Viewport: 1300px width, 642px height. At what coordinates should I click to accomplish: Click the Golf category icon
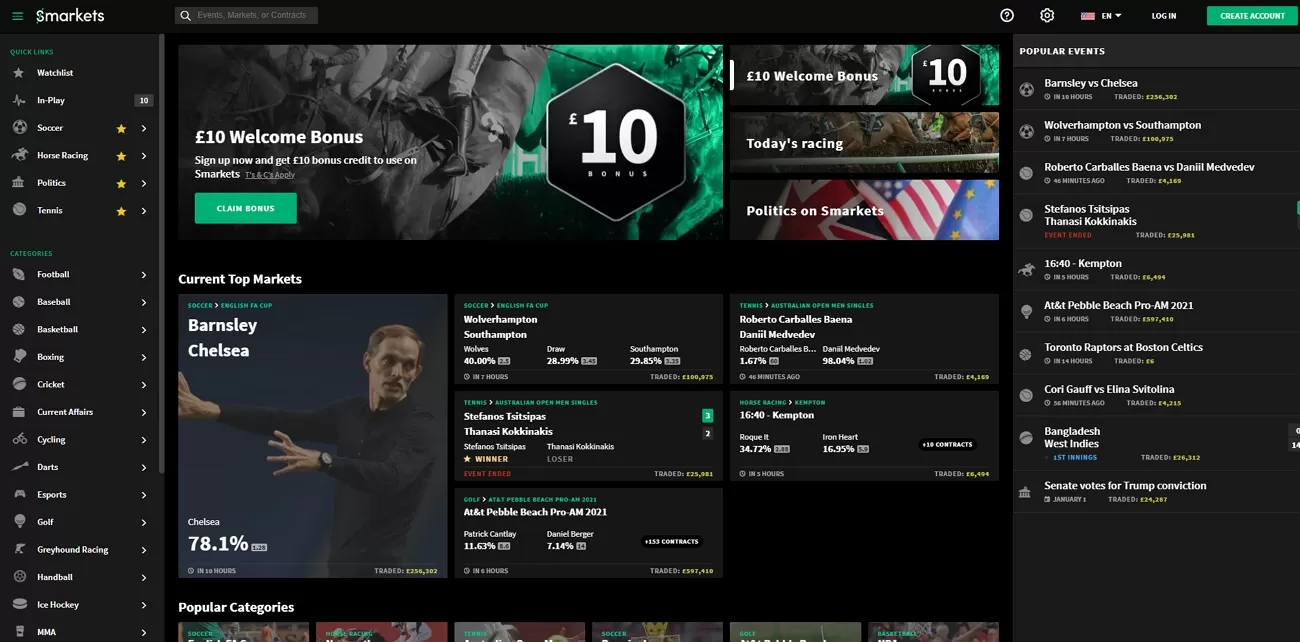pyautogui.click(x=19, y=522)
